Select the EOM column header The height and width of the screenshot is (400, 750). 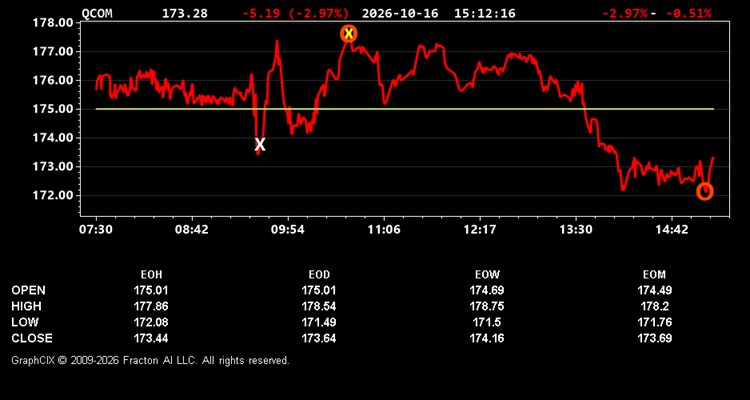pos(654,275)
